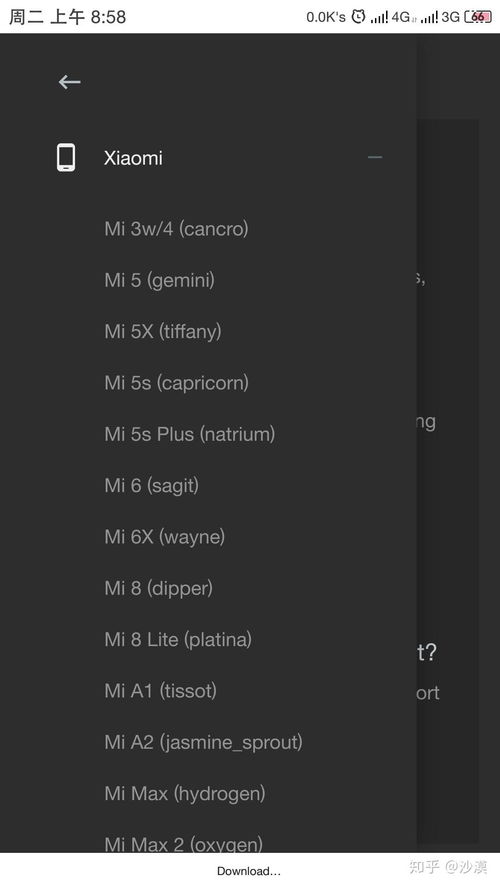Pick Mi 5s Plus (natrium)
This screenshot has width=500, height=888.
pos(190,434)
